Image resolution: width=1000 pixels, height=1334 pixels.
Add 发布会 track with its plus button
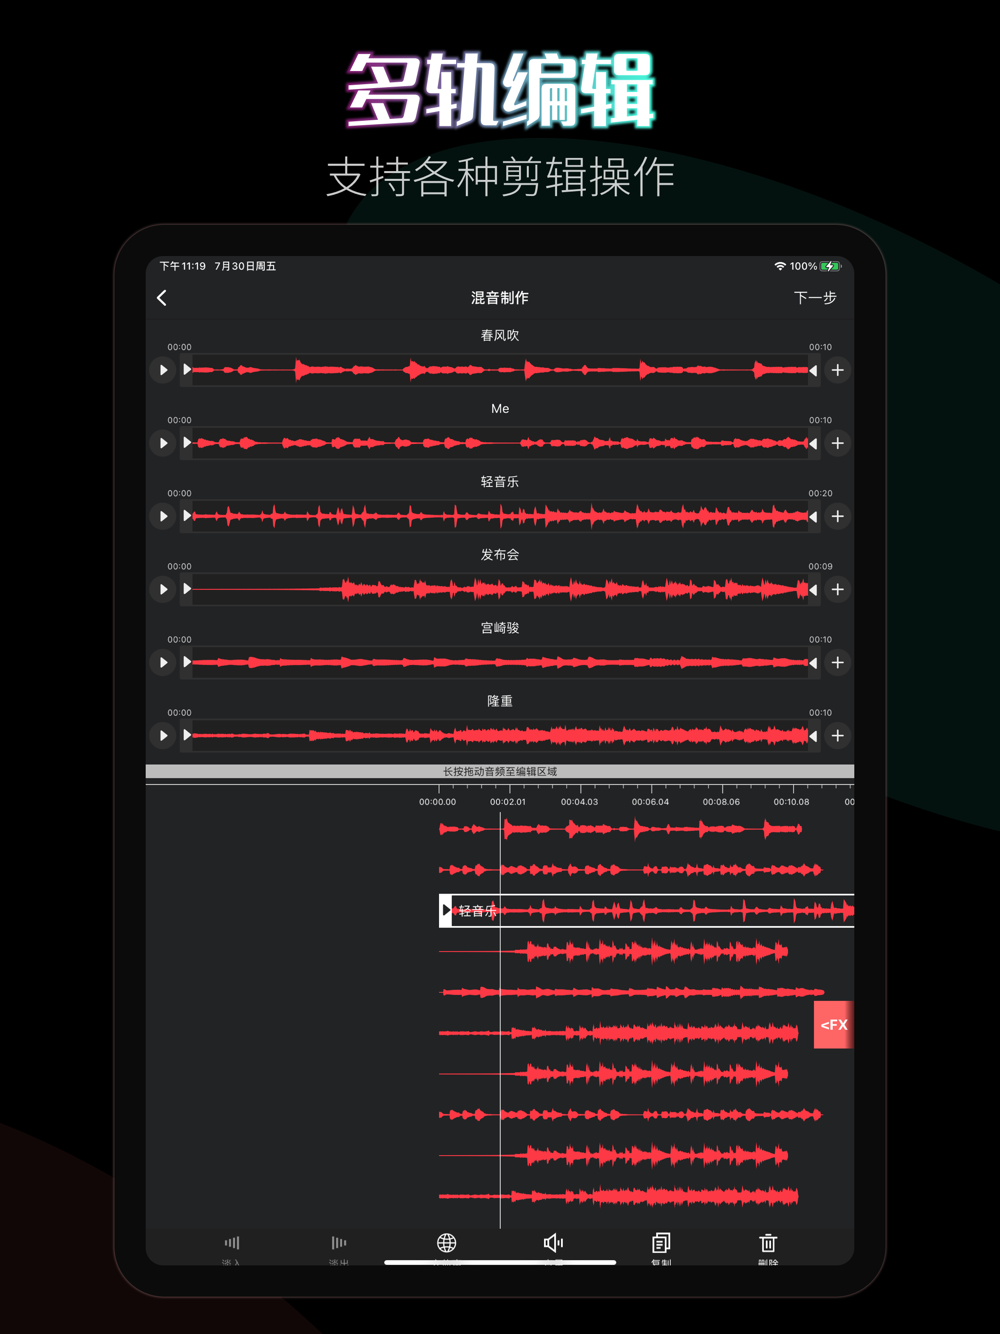838,589
